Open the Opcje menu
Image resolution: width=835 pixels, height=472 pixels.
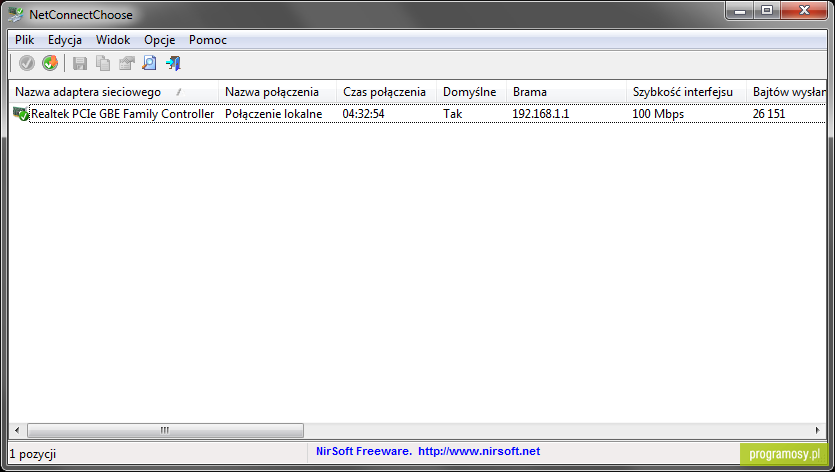coord(160,40)
